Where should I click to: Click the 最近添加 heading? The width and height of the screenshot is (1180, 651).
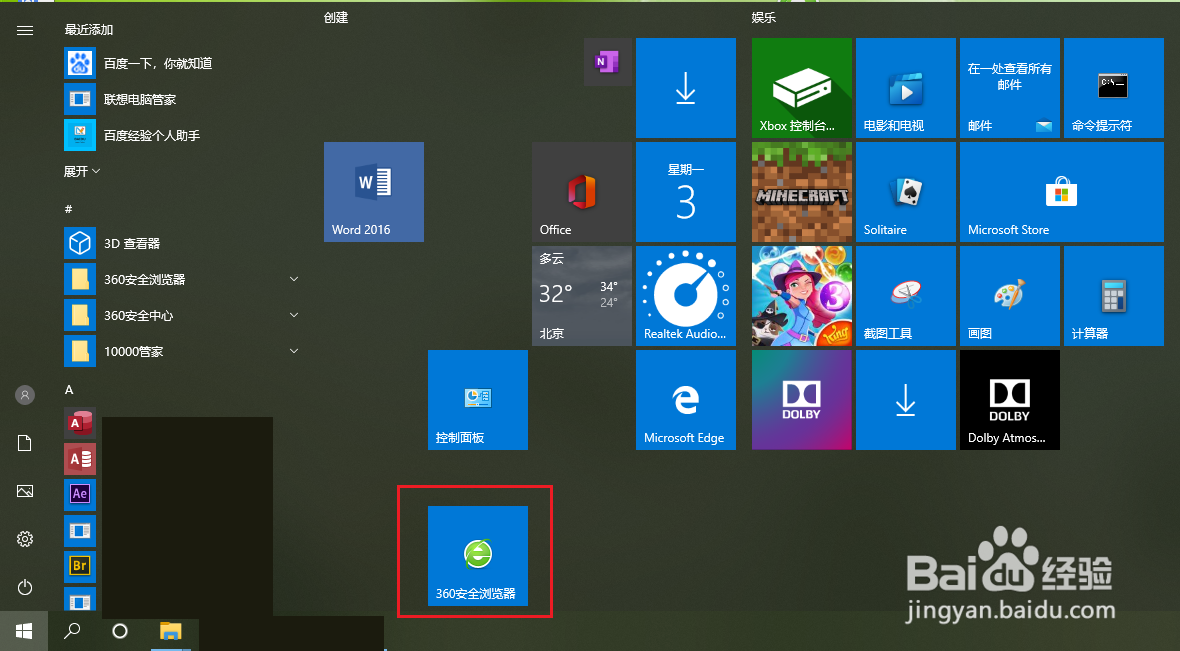point(89,29)
